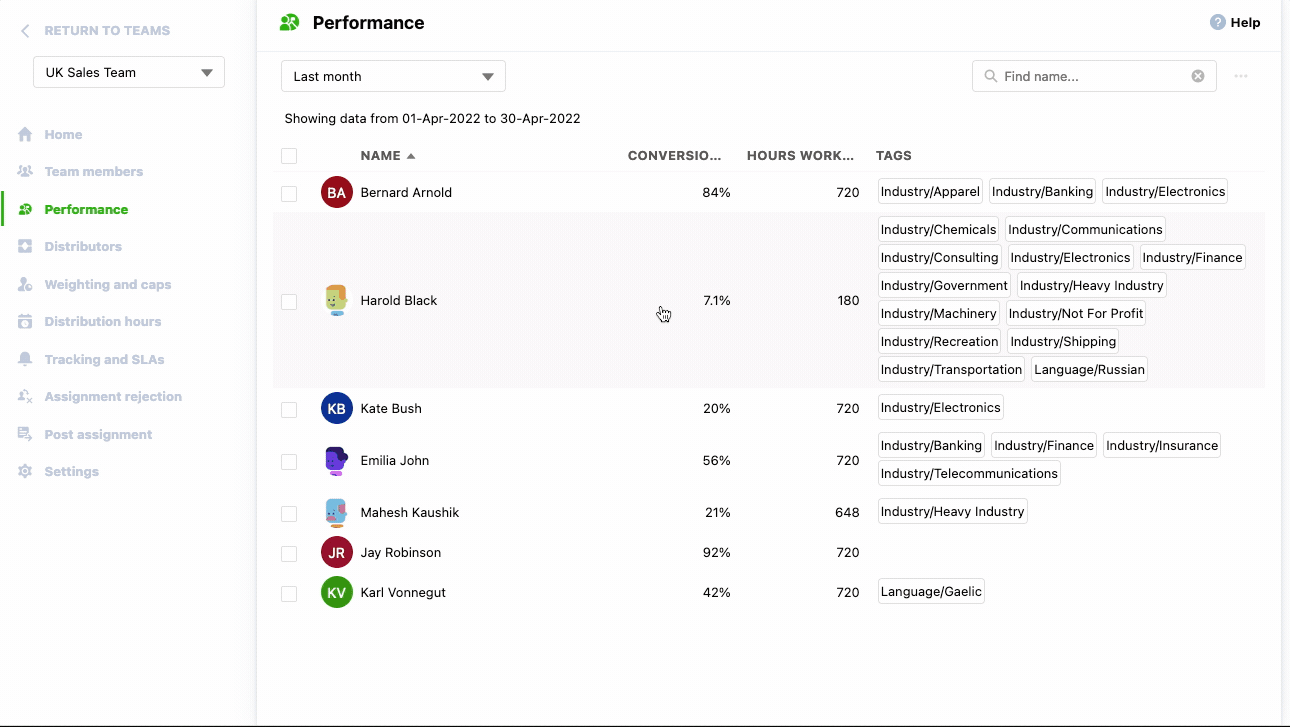Click the Find name search input
Screen dimensions: 1290x727
click(x=1094, y=76)
